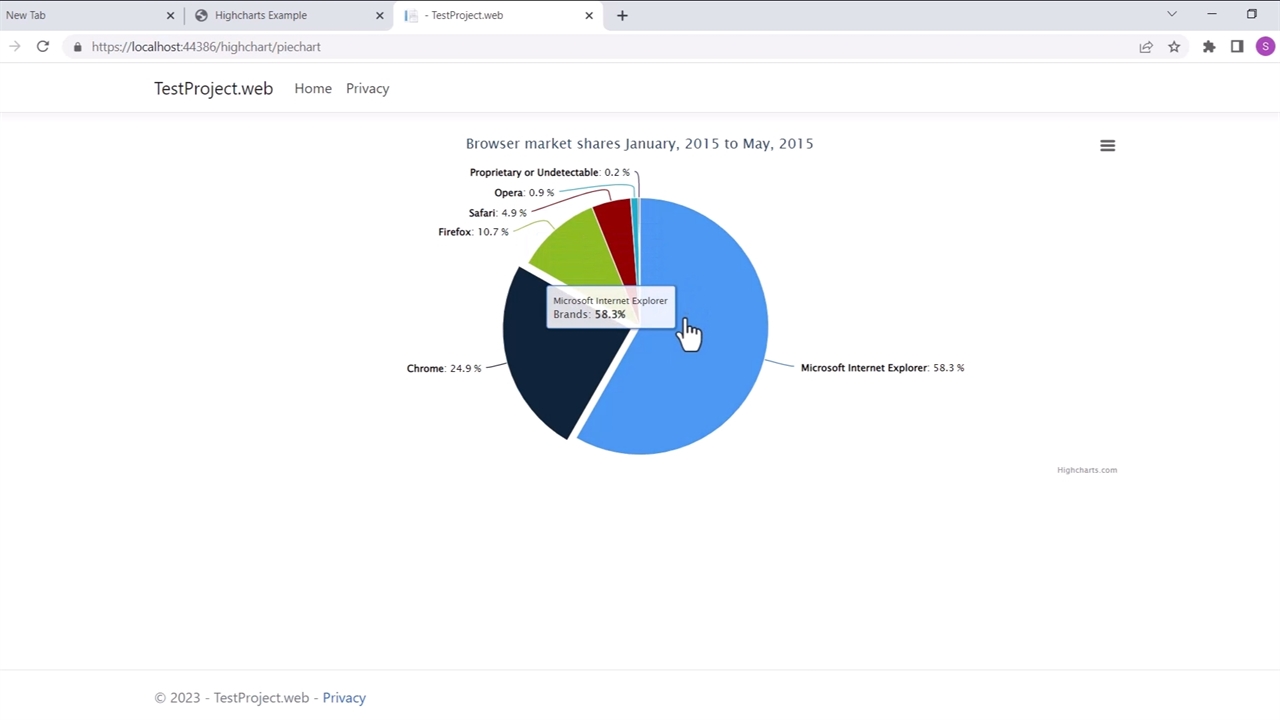Open the chart context hamburger menu

1107,146
